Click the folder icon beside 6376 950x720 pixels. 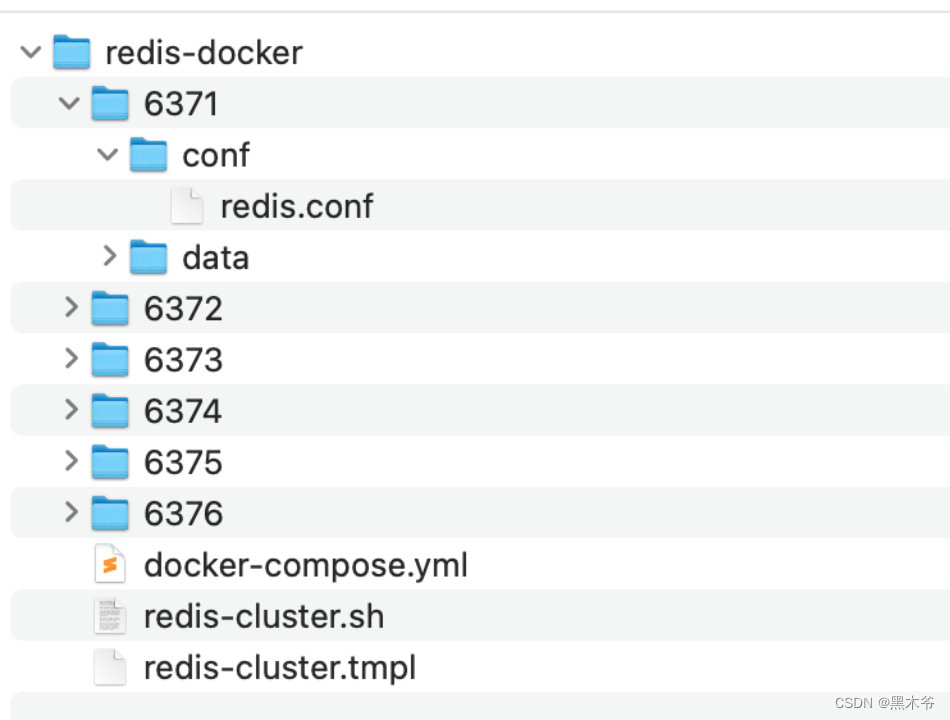point(110,513)
